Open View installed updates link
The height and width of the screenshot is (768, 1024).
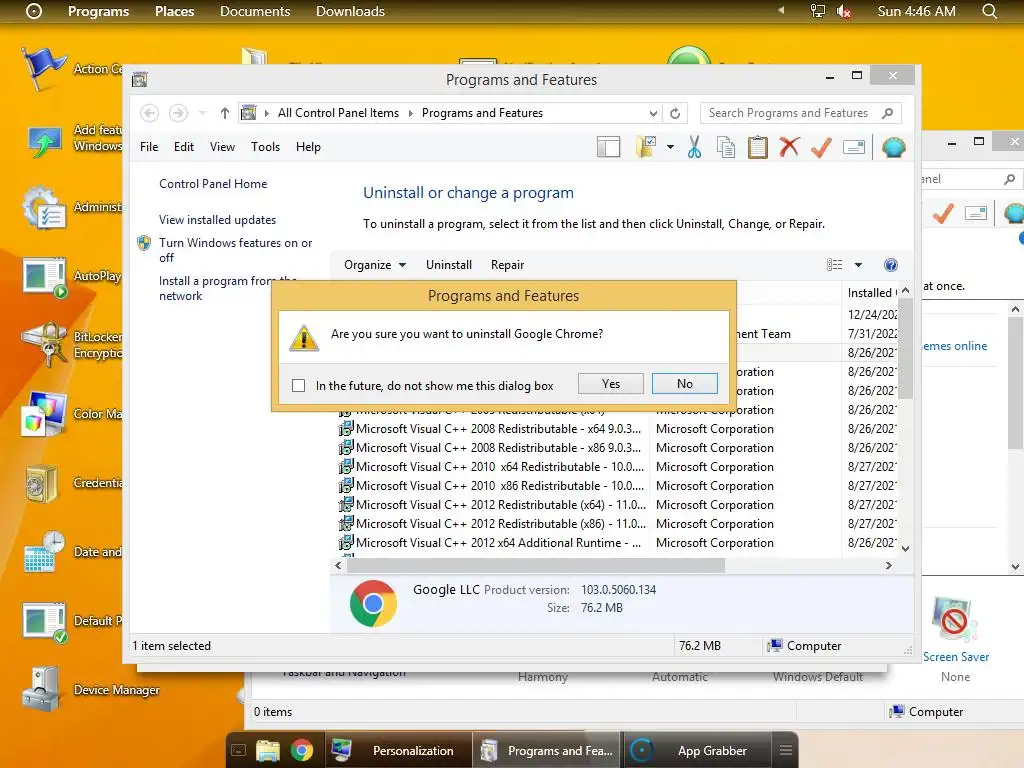(217, 219)
